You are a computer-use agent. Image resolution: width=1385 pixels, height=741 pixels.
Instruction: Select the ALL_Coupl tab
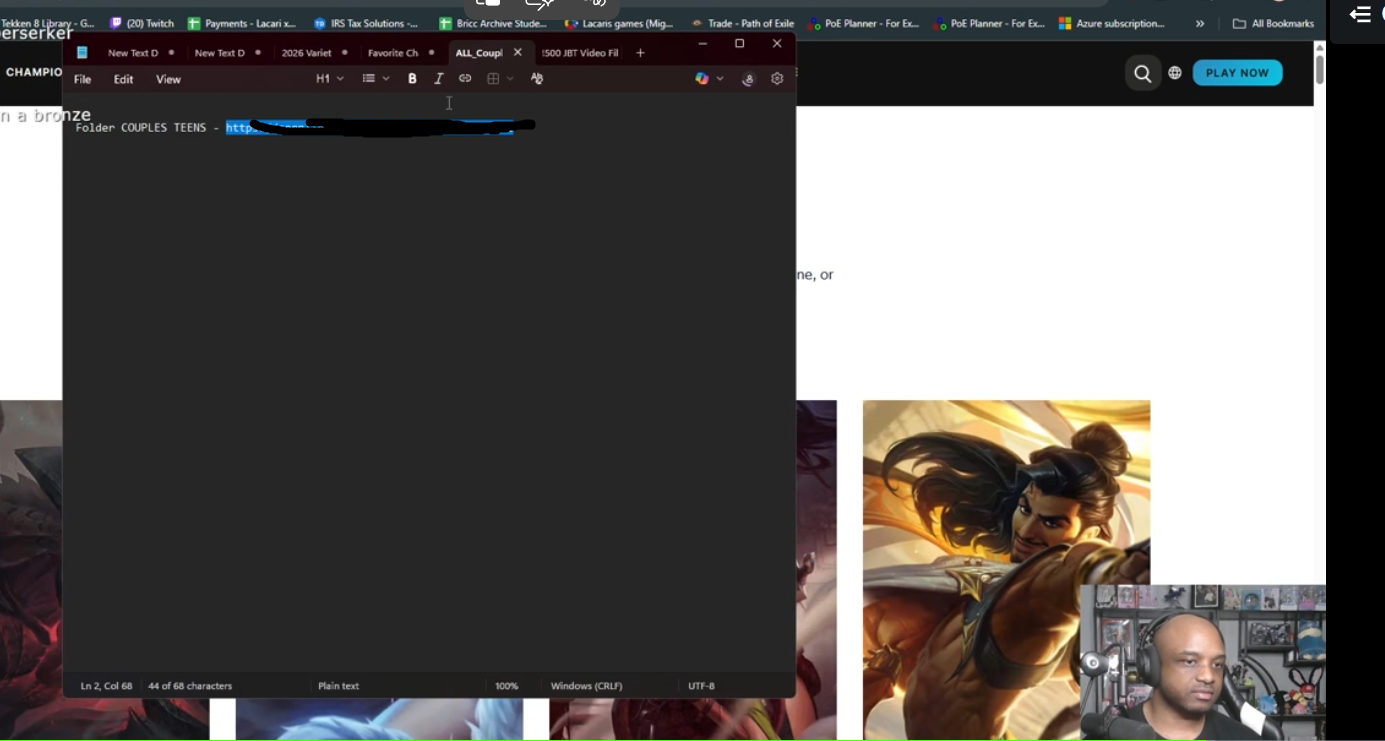(479, 53)
